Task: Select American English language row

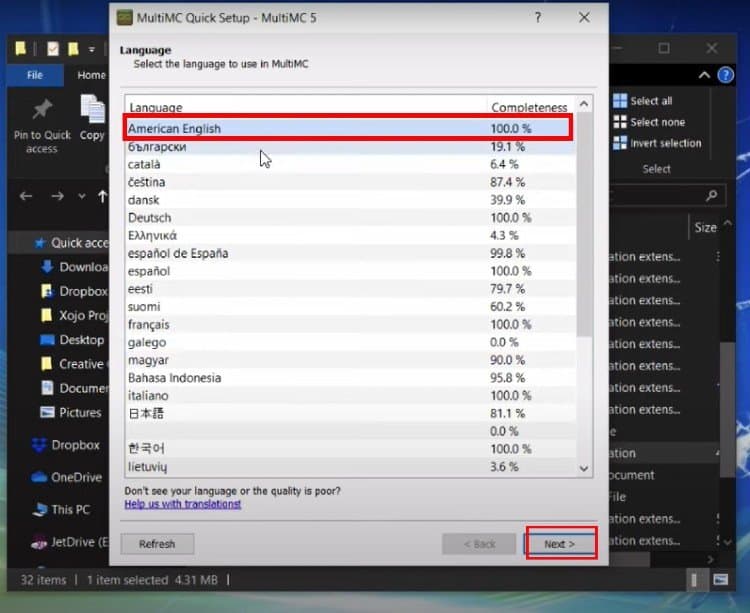Action: click(x=348, y=128)
